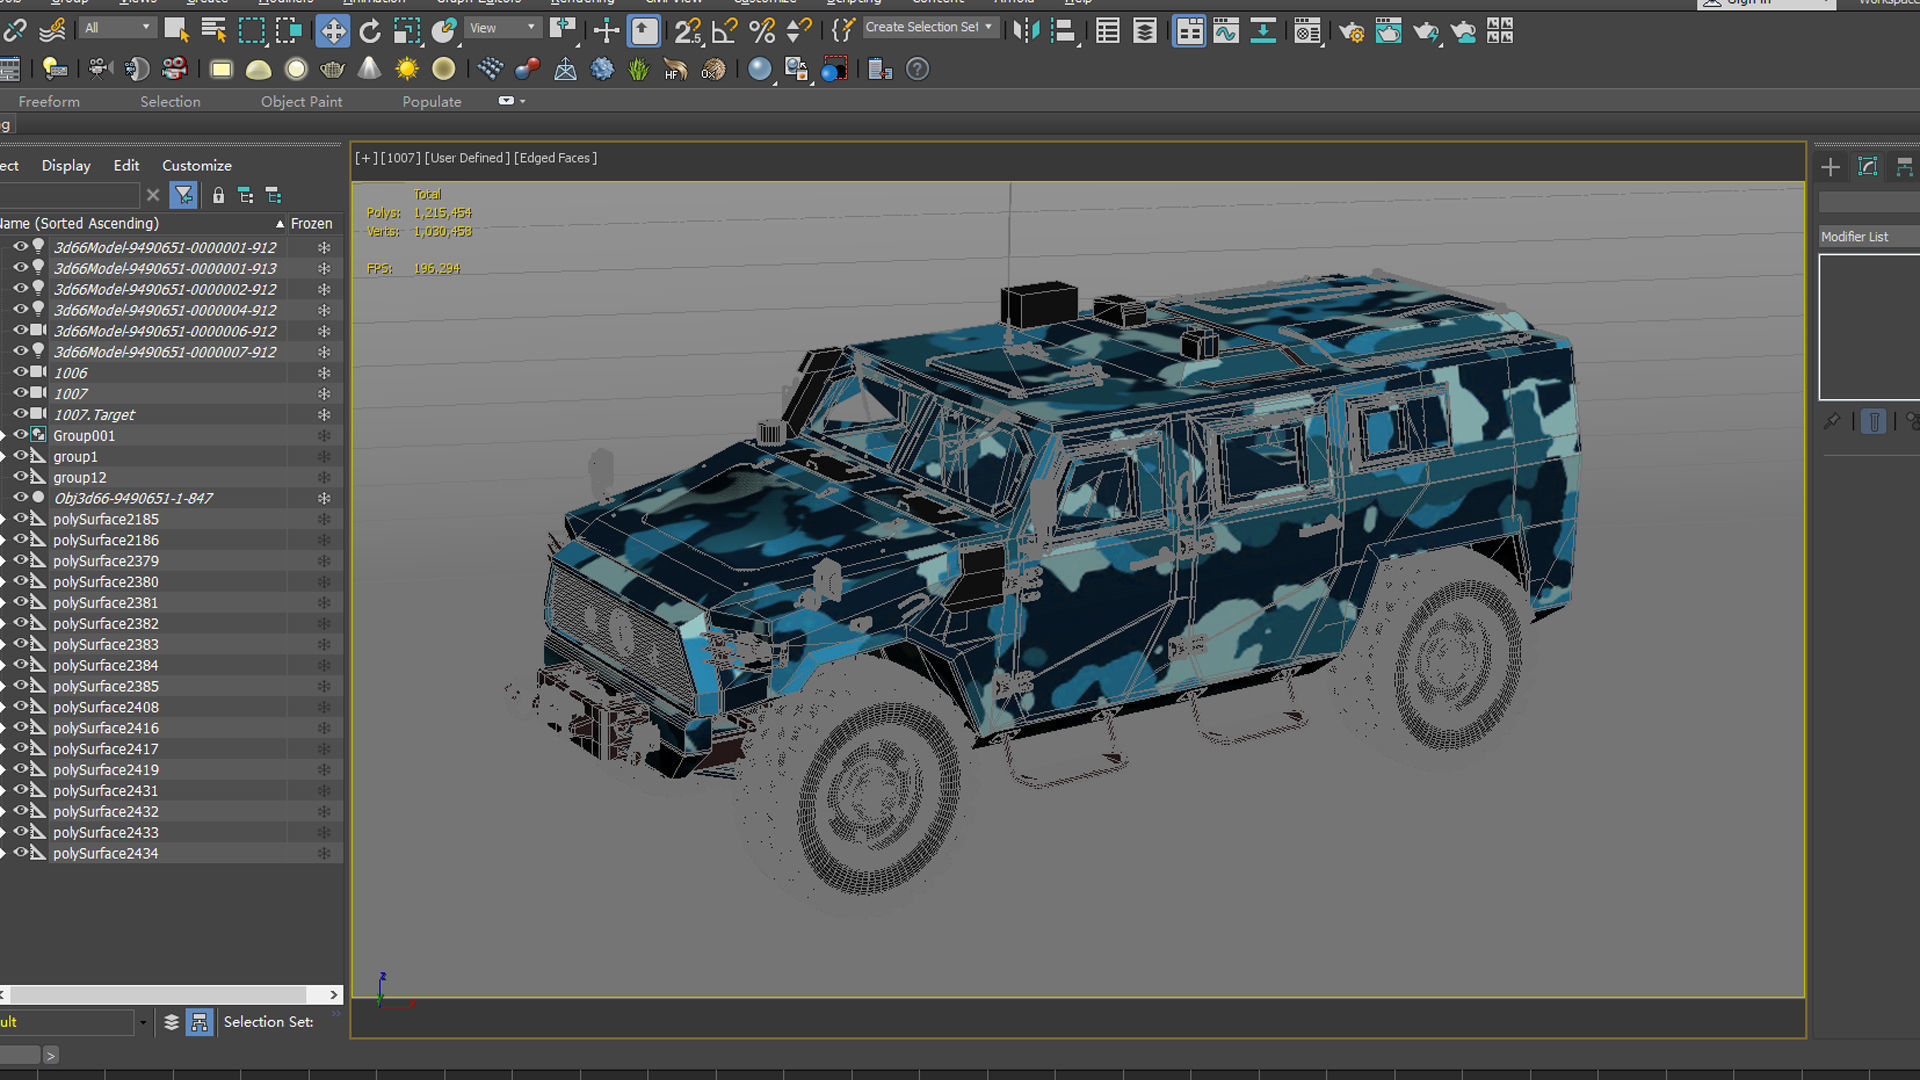Image resolution: width=1920 pixels, height=1080 pixels.
Task: Click the Align tool icon
Action: [1064, 31]
